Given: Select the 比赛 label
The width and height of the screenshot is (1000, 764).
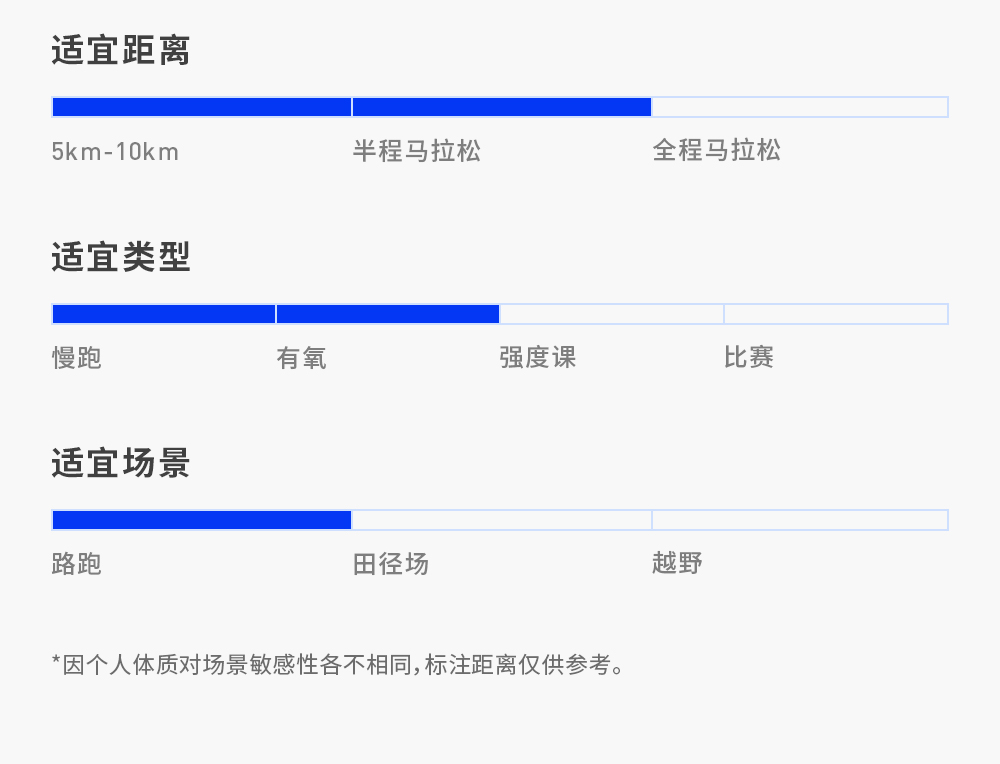Looking at the screenshot, I should [x=749, y=358].
